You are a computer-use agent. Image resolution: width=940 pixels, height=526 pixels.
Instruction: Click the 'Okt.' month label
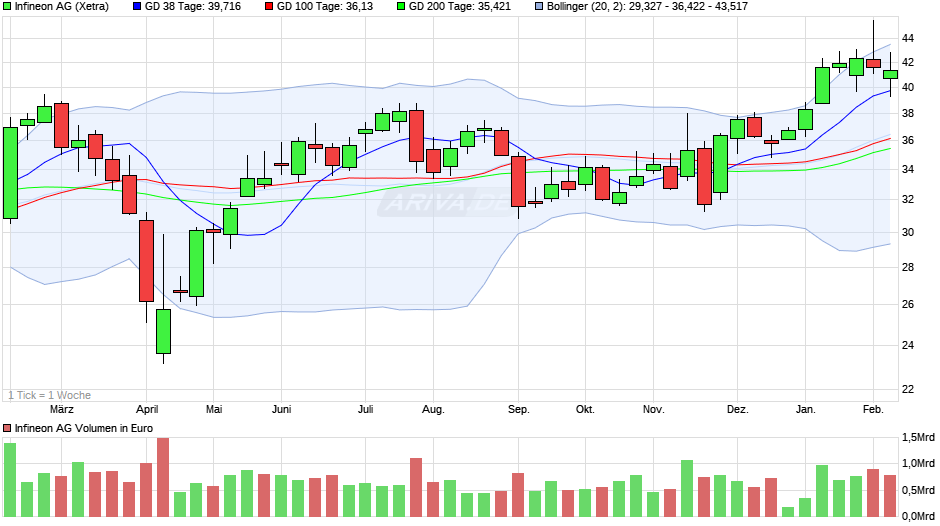click(585, 409)
